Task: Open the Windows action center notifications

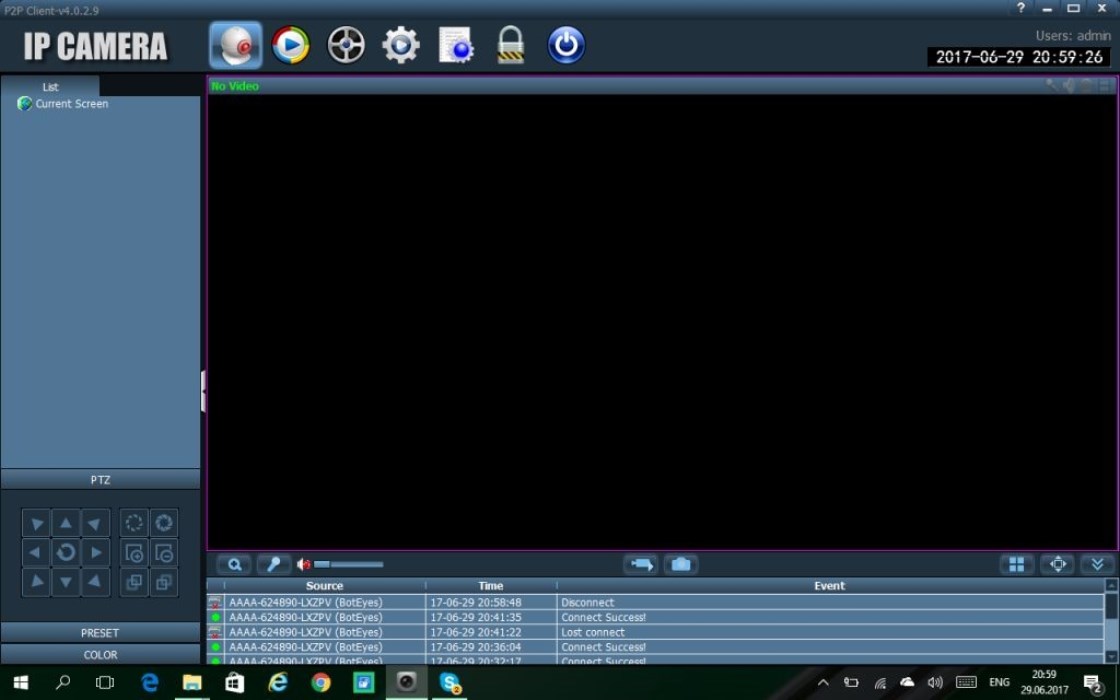Action: (1092, 684)
